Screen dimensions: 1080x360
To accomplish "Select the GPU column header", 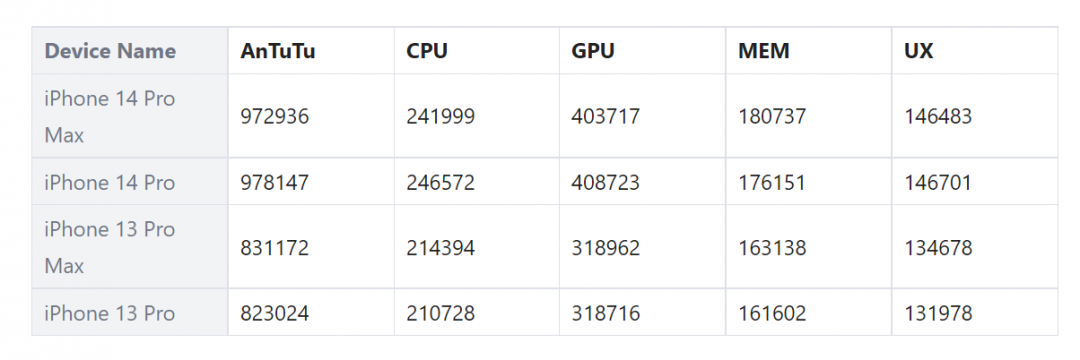I will tap(593, 51).
